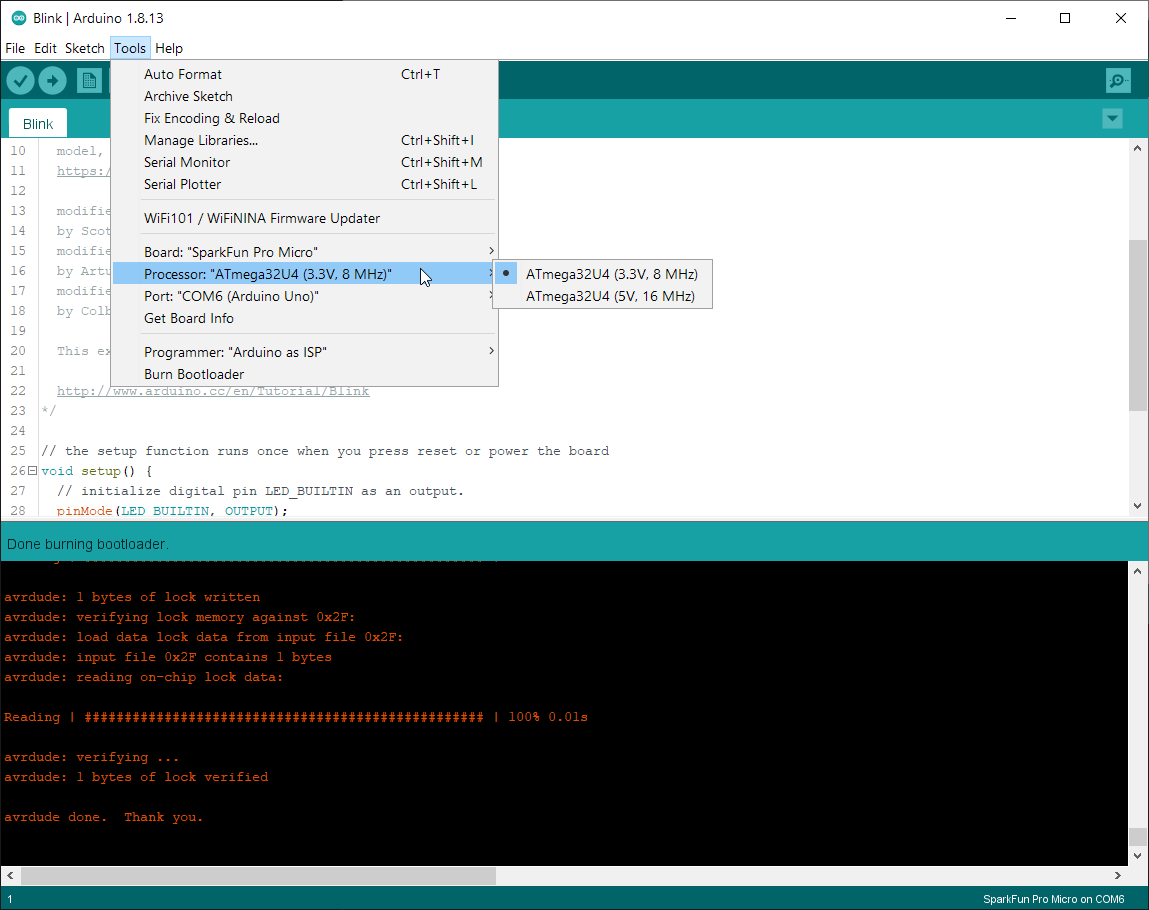Choose Archive Sketch
This screenshot has height=910, width=1149.
[x=305, y=96]
